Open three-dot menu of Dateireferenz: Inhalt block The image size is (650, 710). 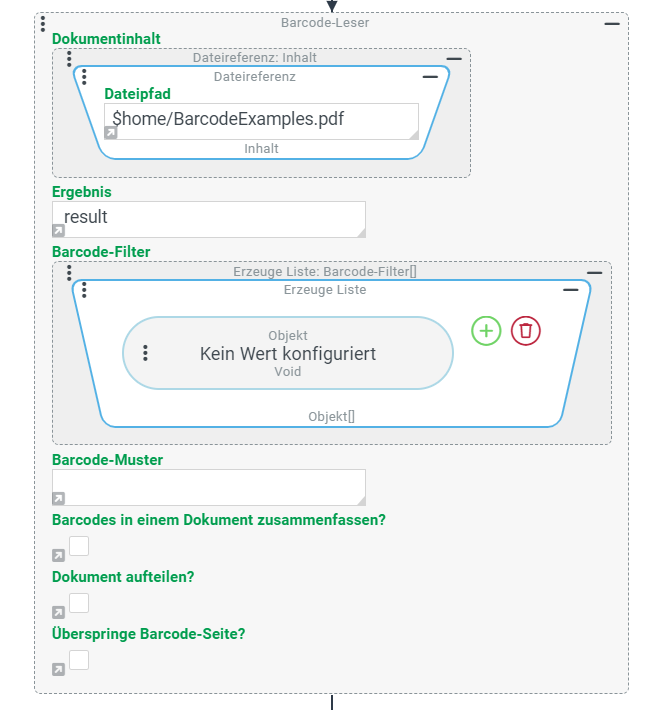[68, 58]
